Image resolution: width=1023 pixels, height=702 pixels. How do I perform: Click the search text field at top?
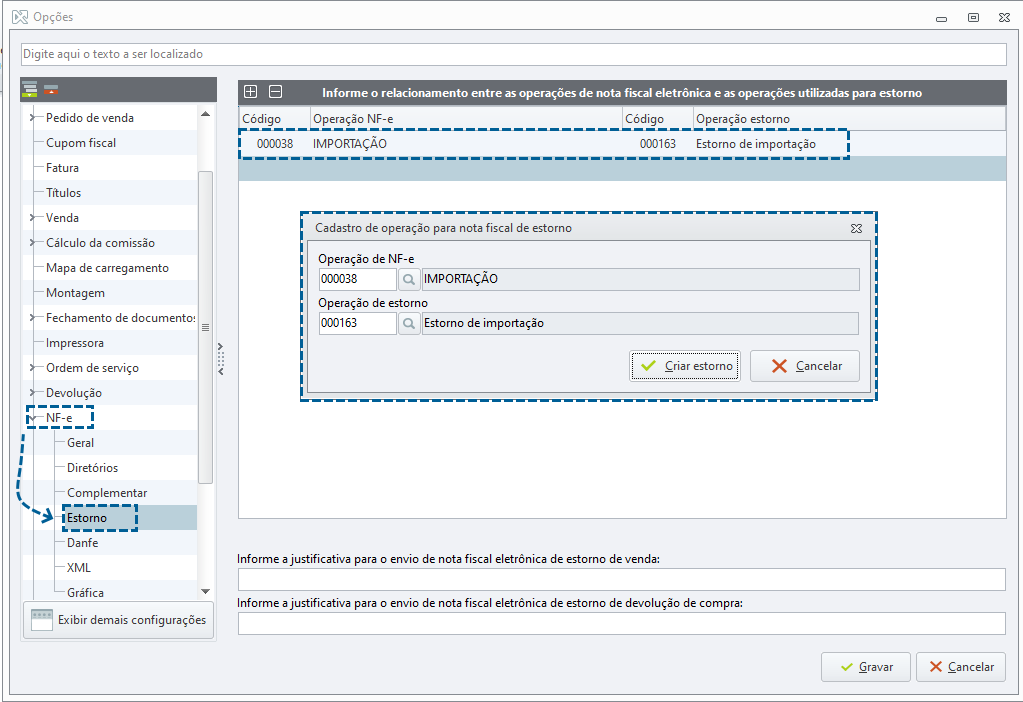[513, 54]
